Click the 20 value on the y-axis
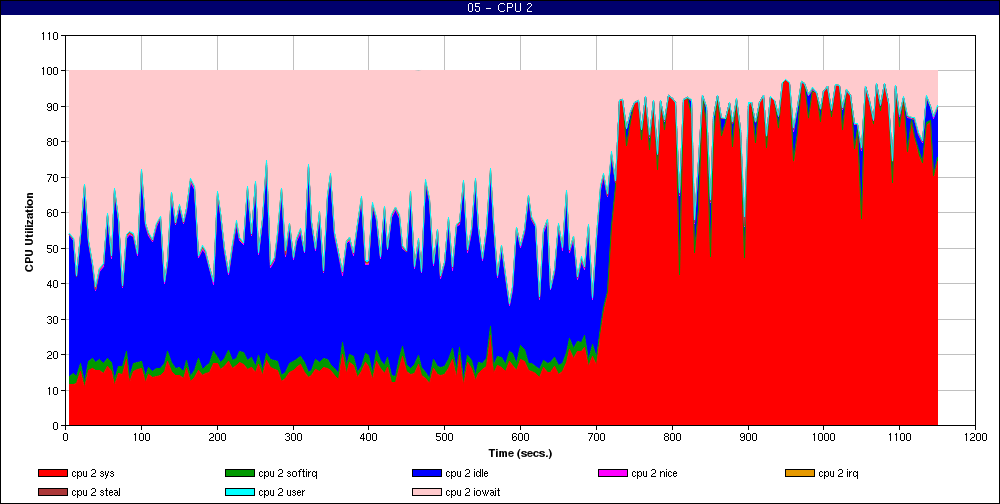 (53, 355)
